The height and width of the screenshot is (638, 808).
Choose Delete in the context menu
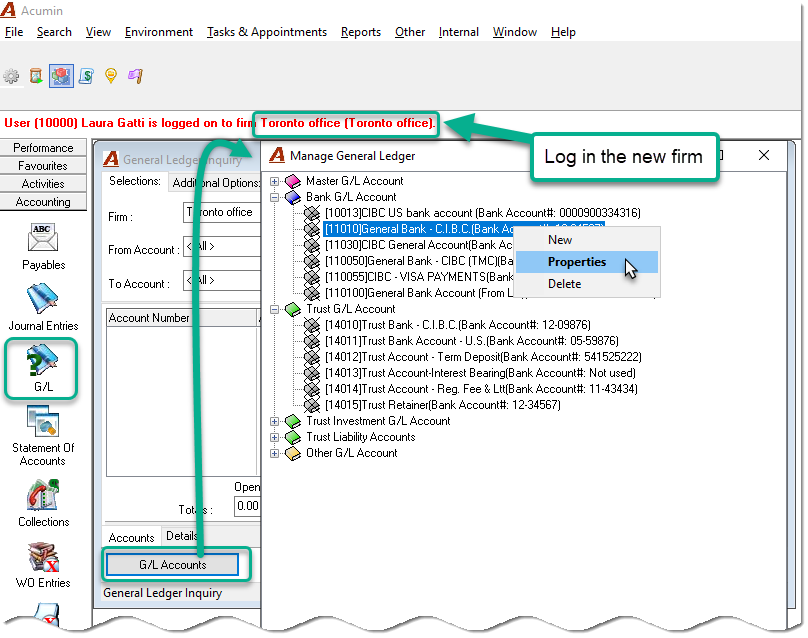click(x=587, y=284)
